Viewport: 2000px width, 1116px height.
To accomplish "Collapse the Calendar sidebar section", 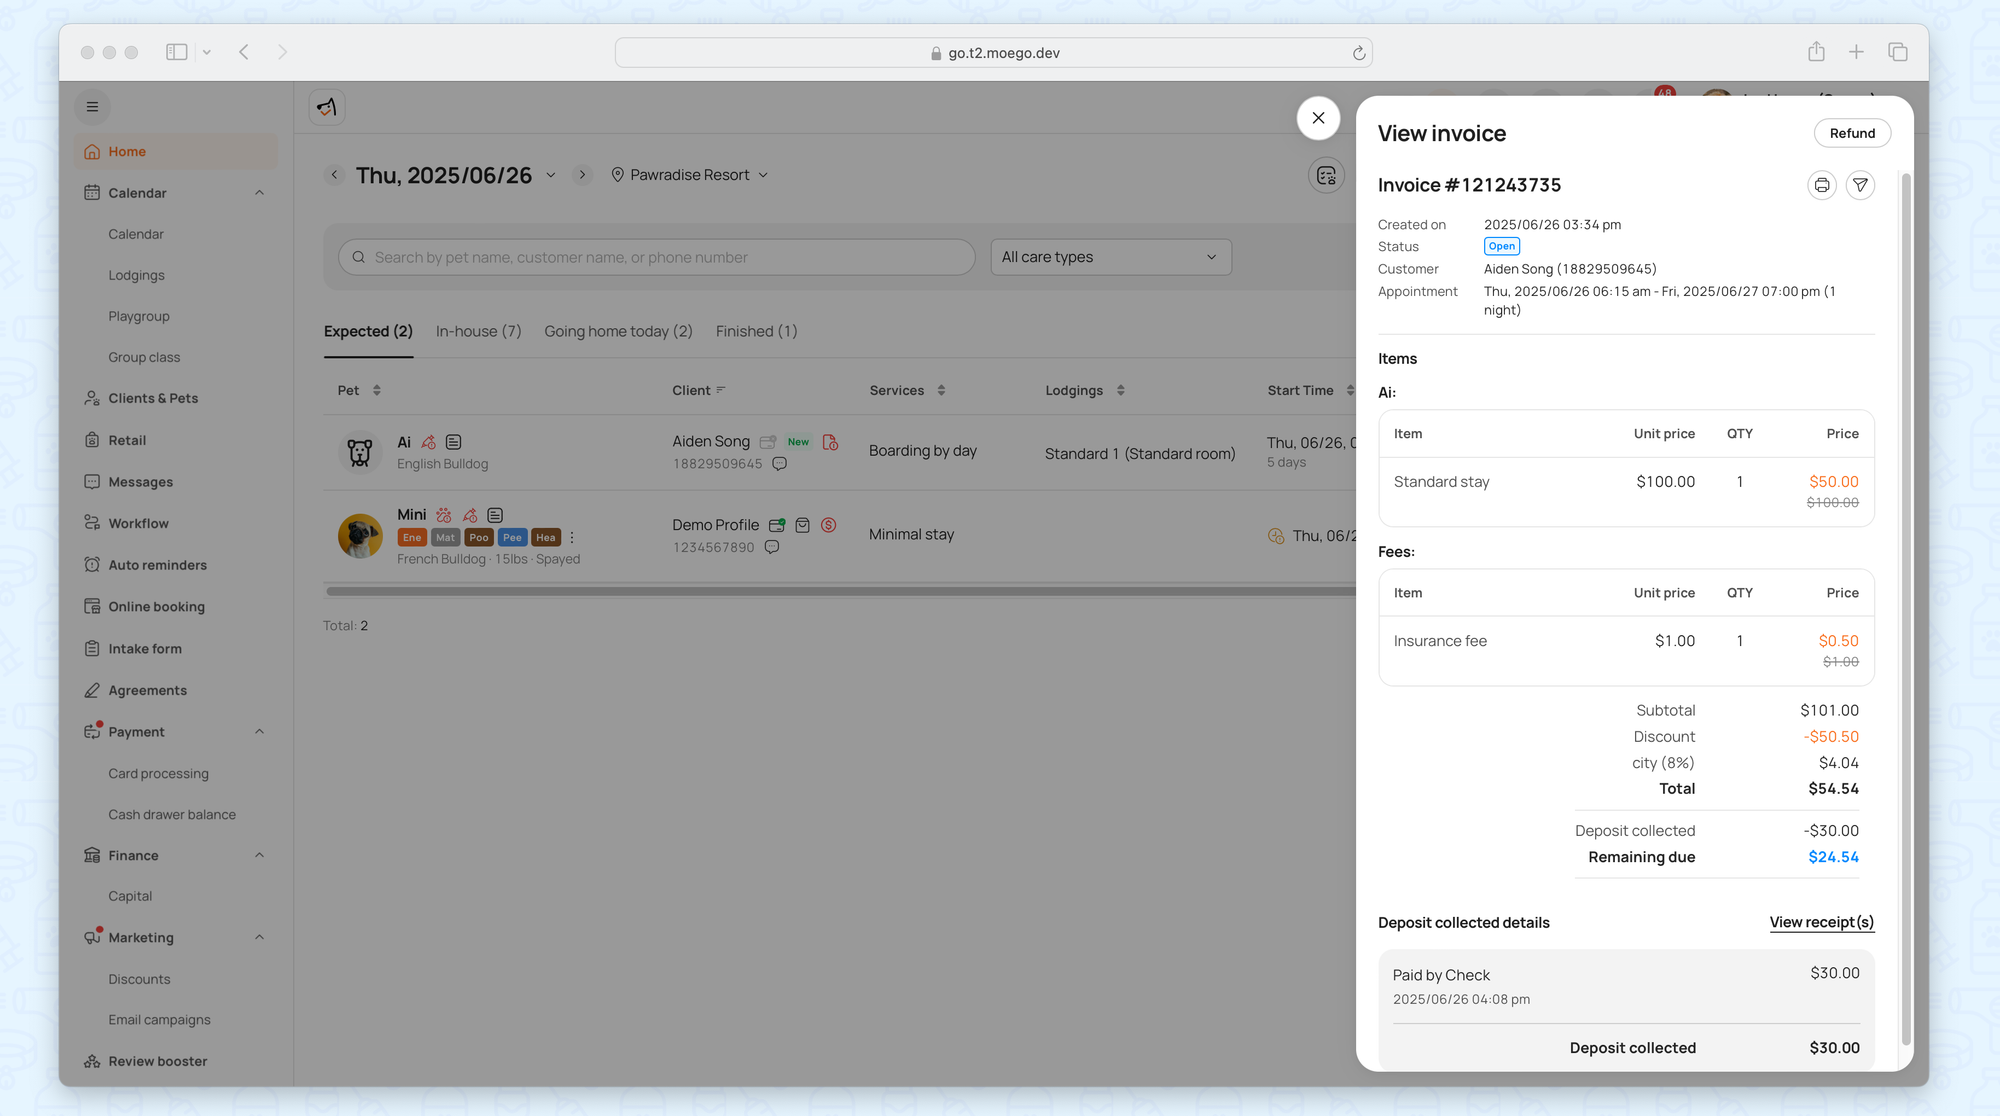I will coord(259,193).
